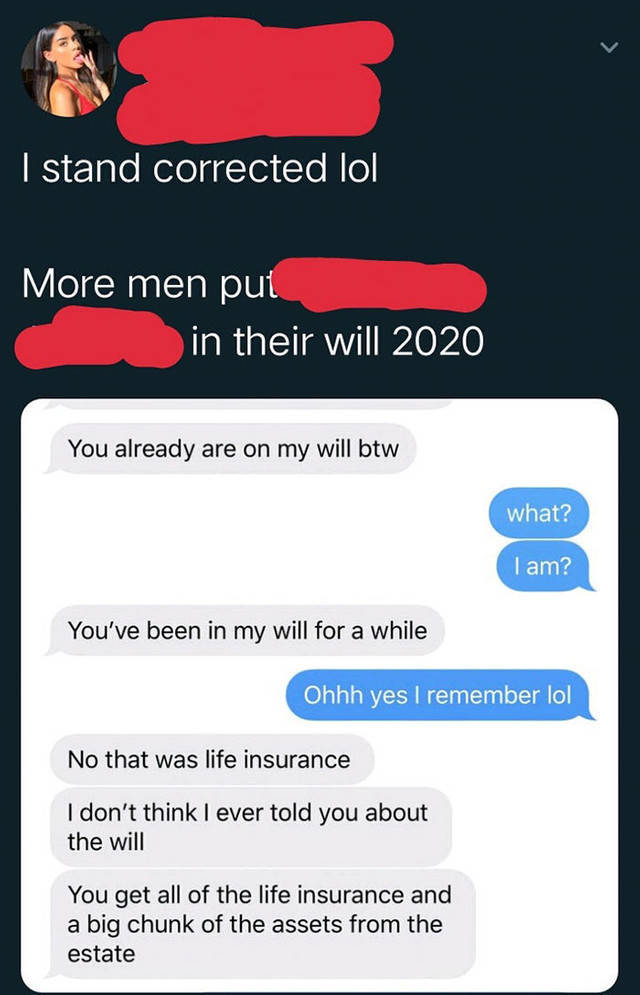Tap 'You've been in my will for a while' message
Image resolution: width=640 pixels, height=995 pixels.
[x=246, y=631]
